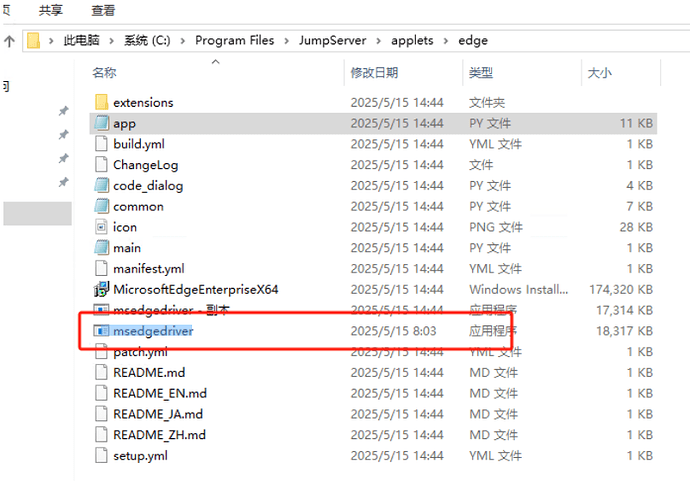Expand chevron before 此电脑 breadcrumb
The image size is (690, 481).
point(51,41)
